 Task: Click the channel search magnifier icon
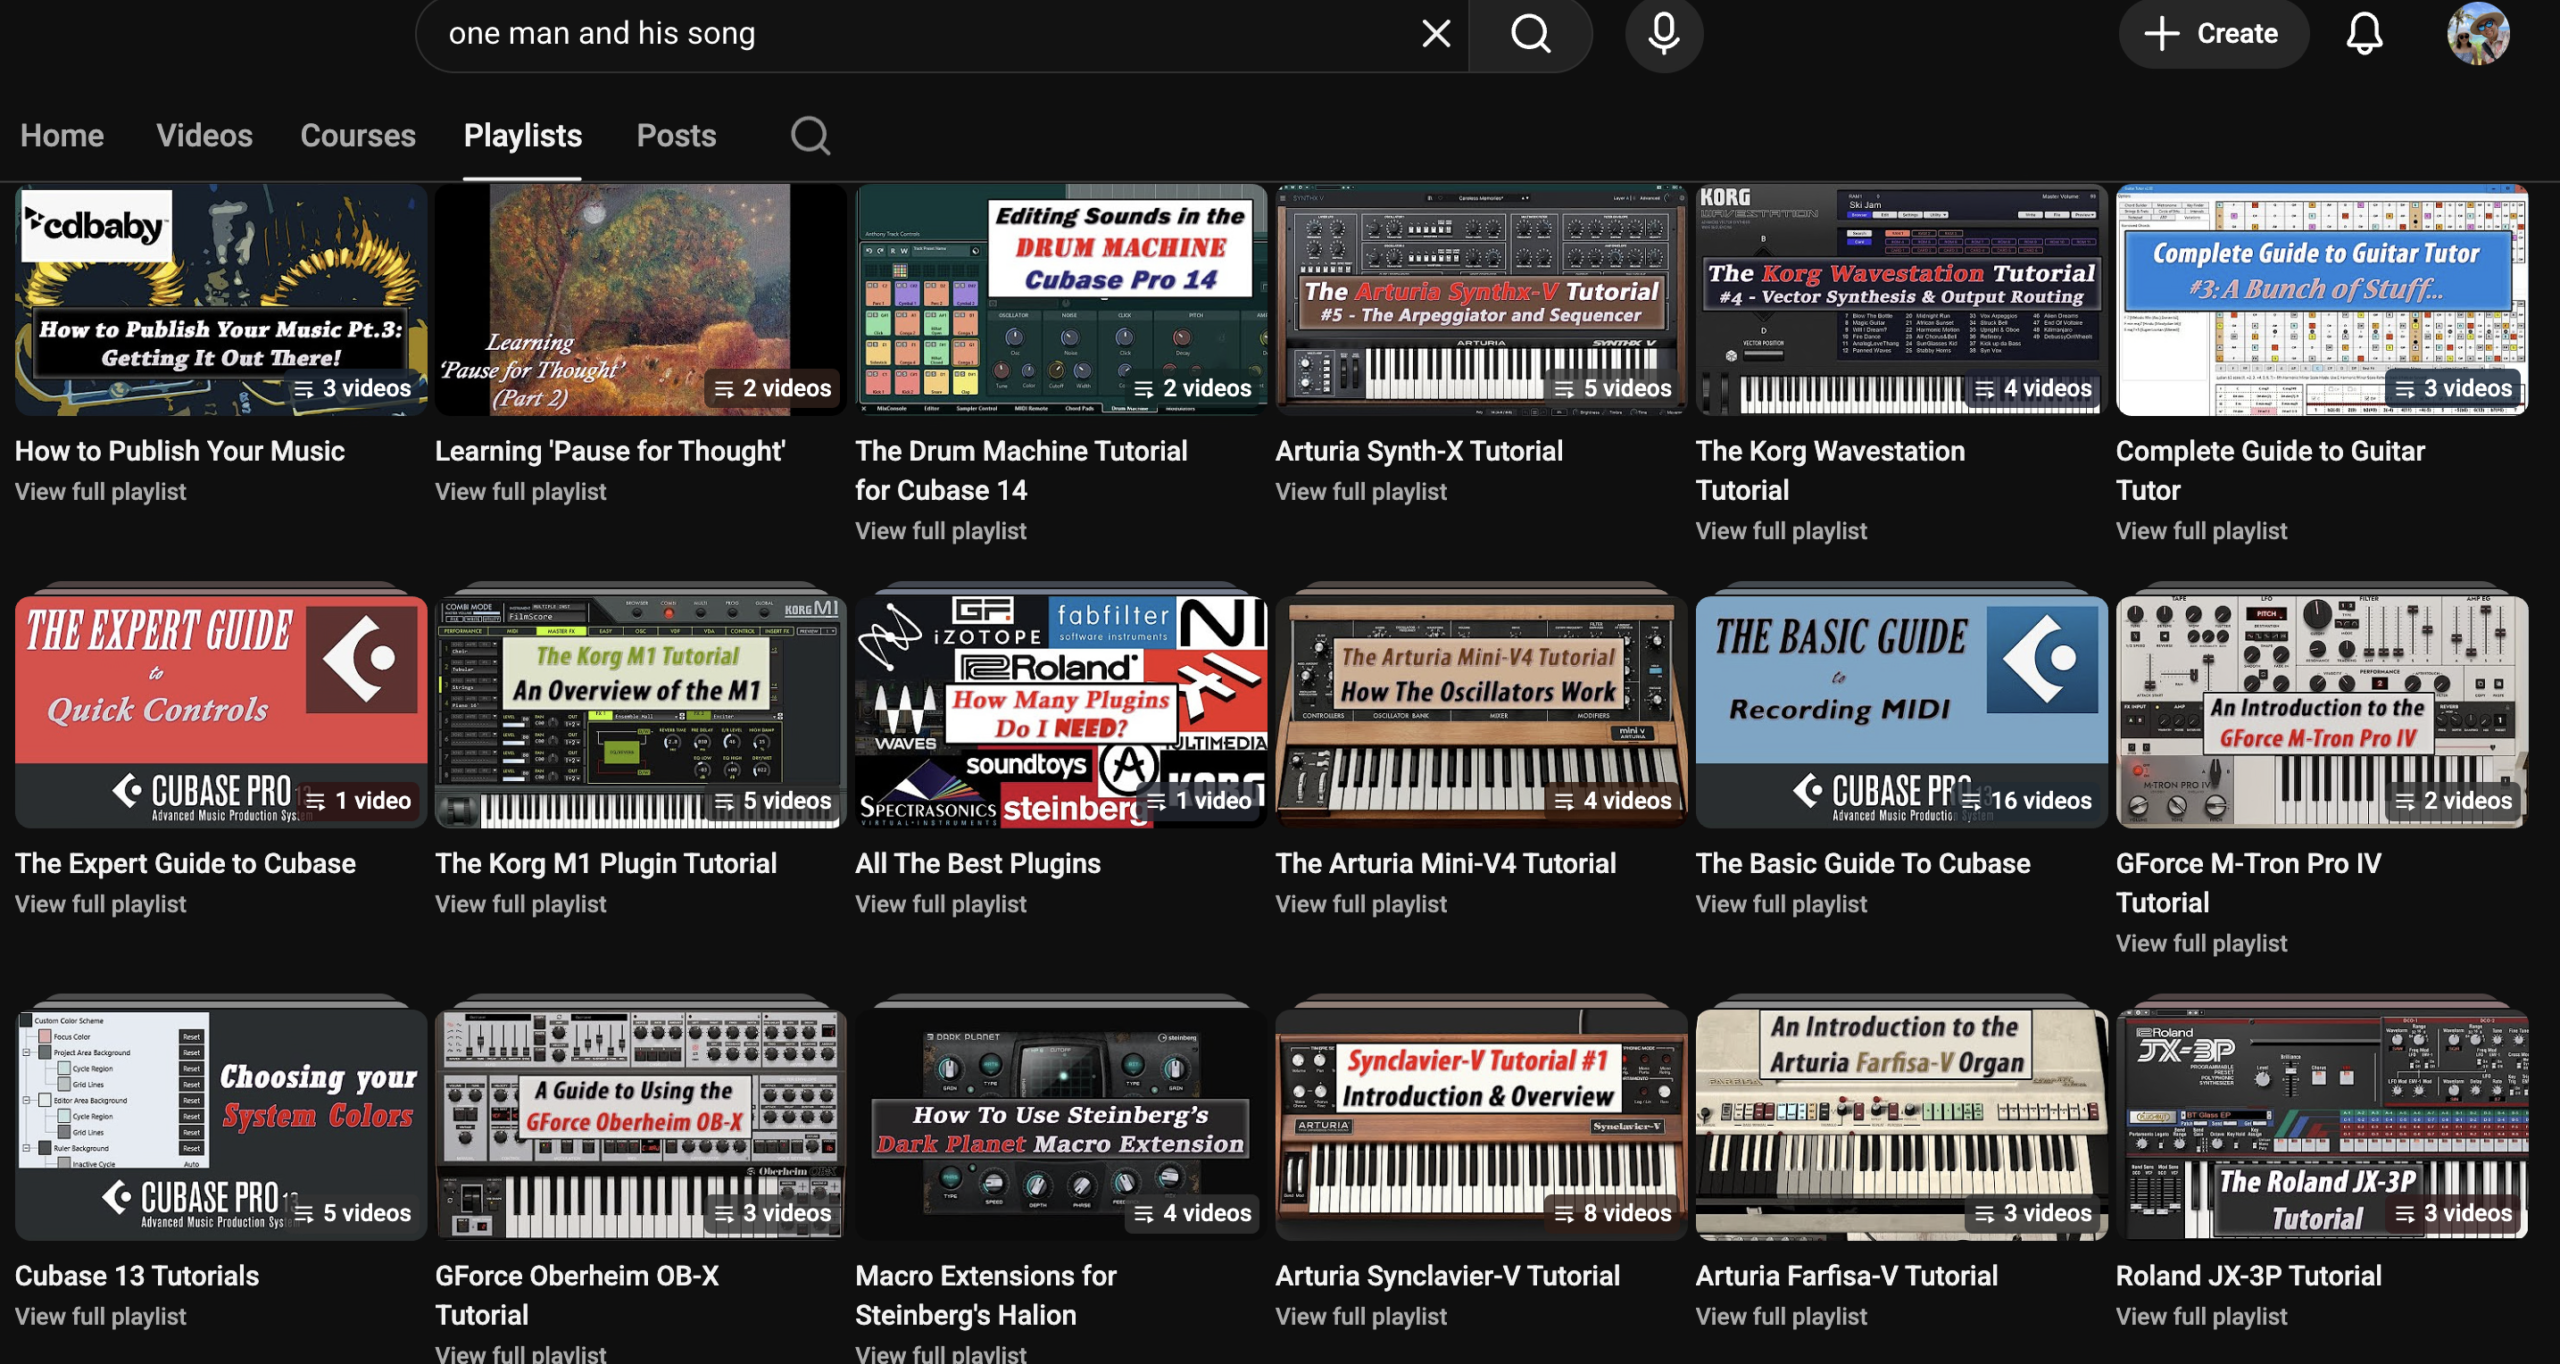[x=810, y=135]
